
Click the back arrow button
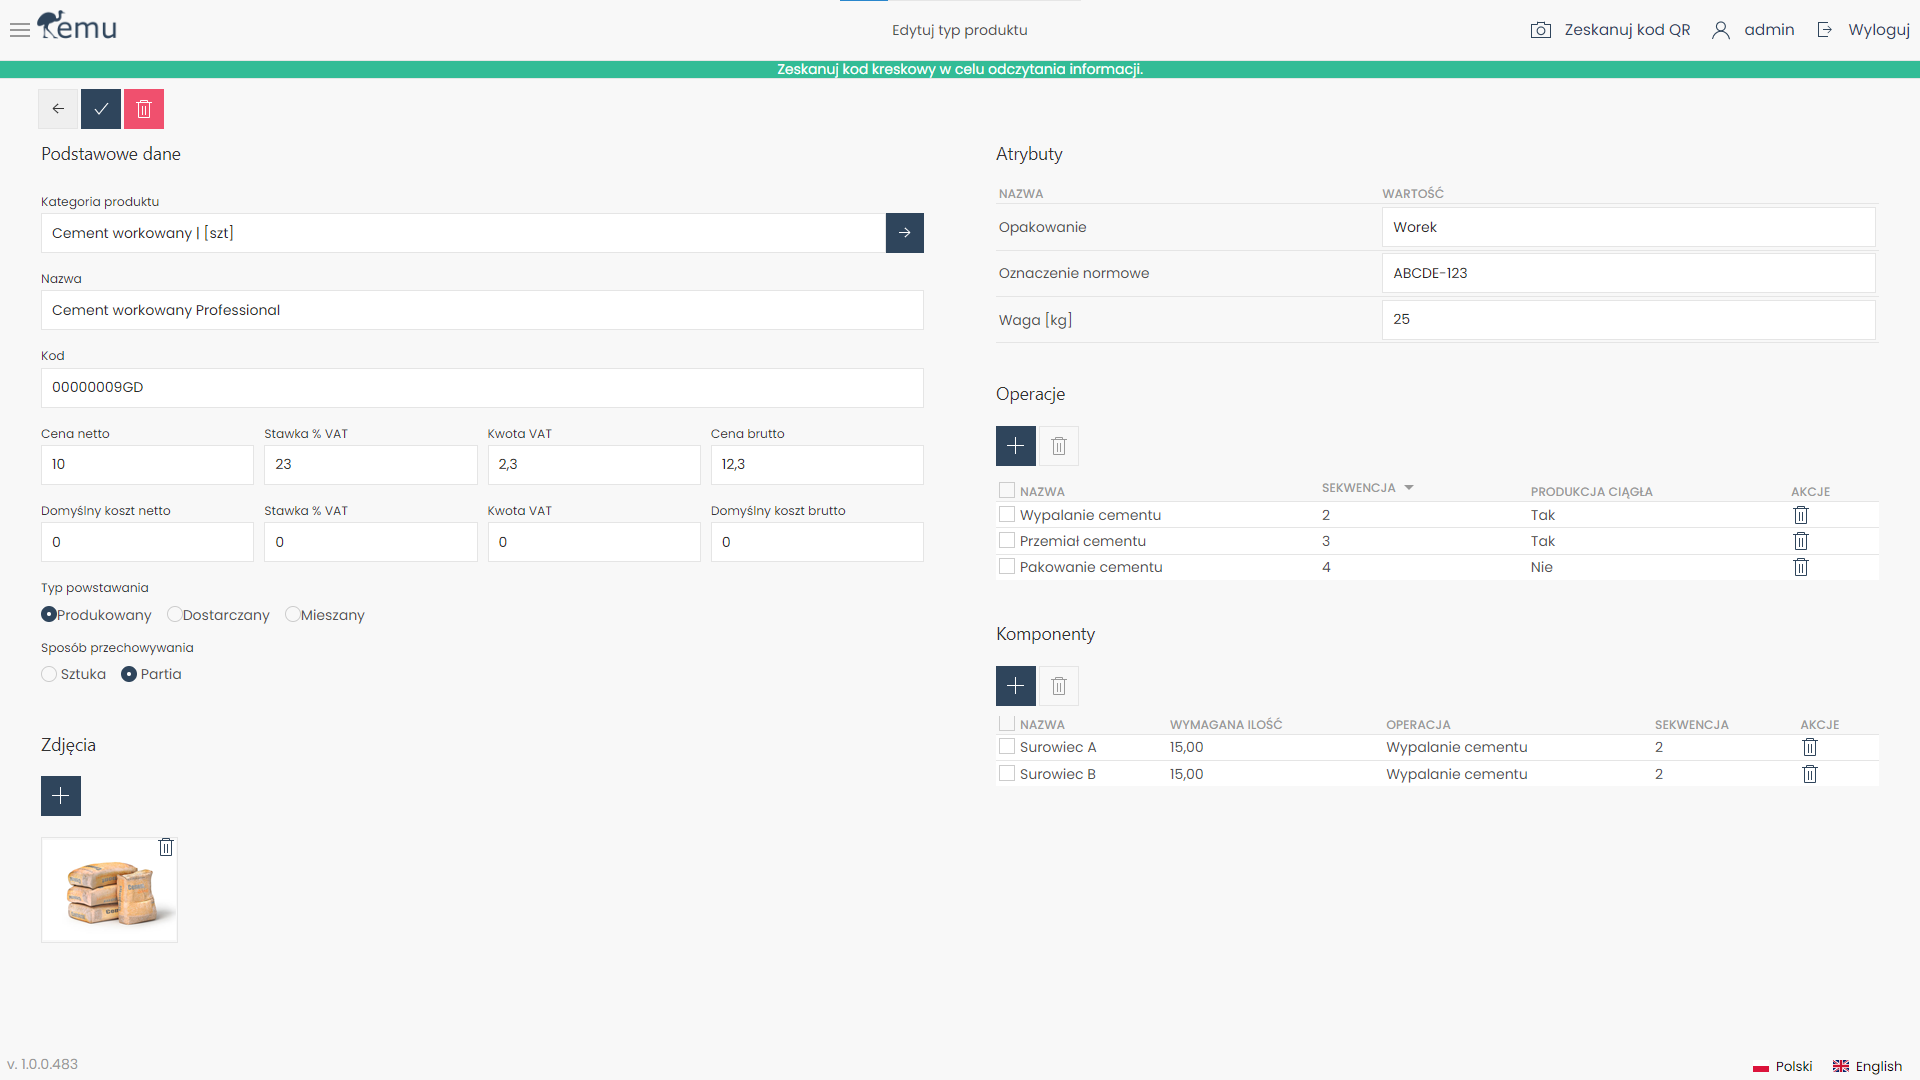(x=58, y=109)
